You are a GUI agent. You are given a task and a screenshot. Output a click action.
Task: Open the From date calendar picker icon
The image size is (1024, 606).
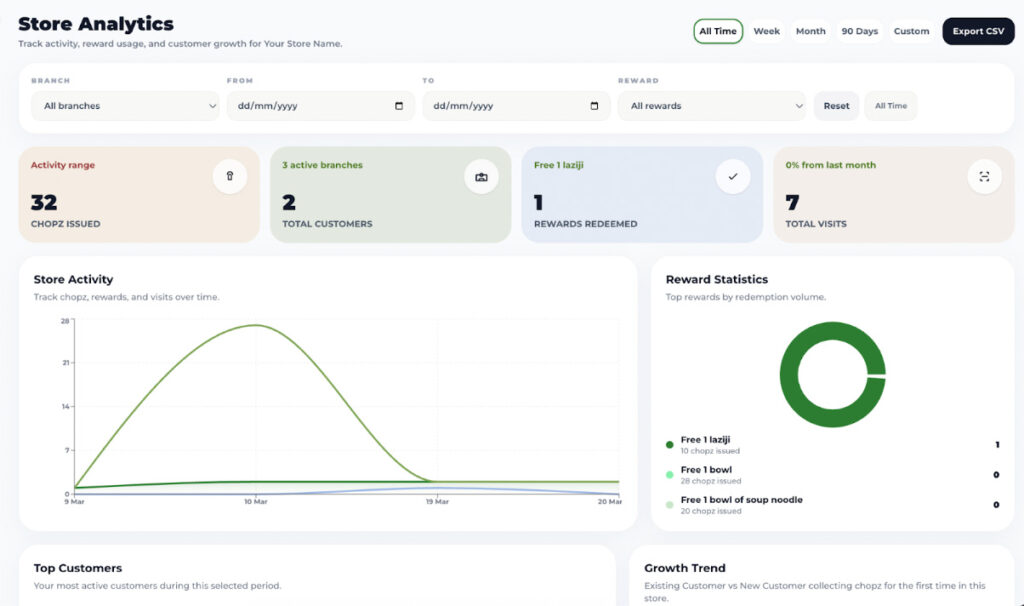(x=399, y=106)
